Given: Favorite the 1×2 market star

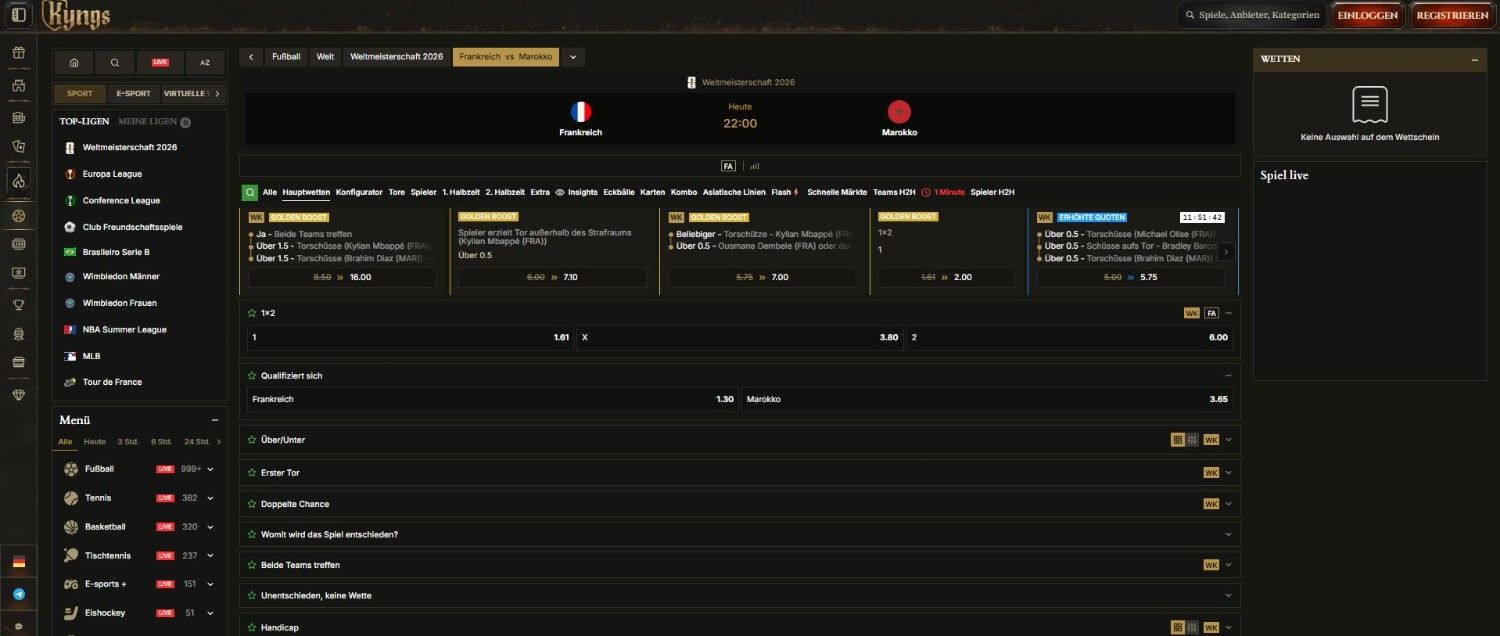Looking at the screenshot, I should point(252,313).
